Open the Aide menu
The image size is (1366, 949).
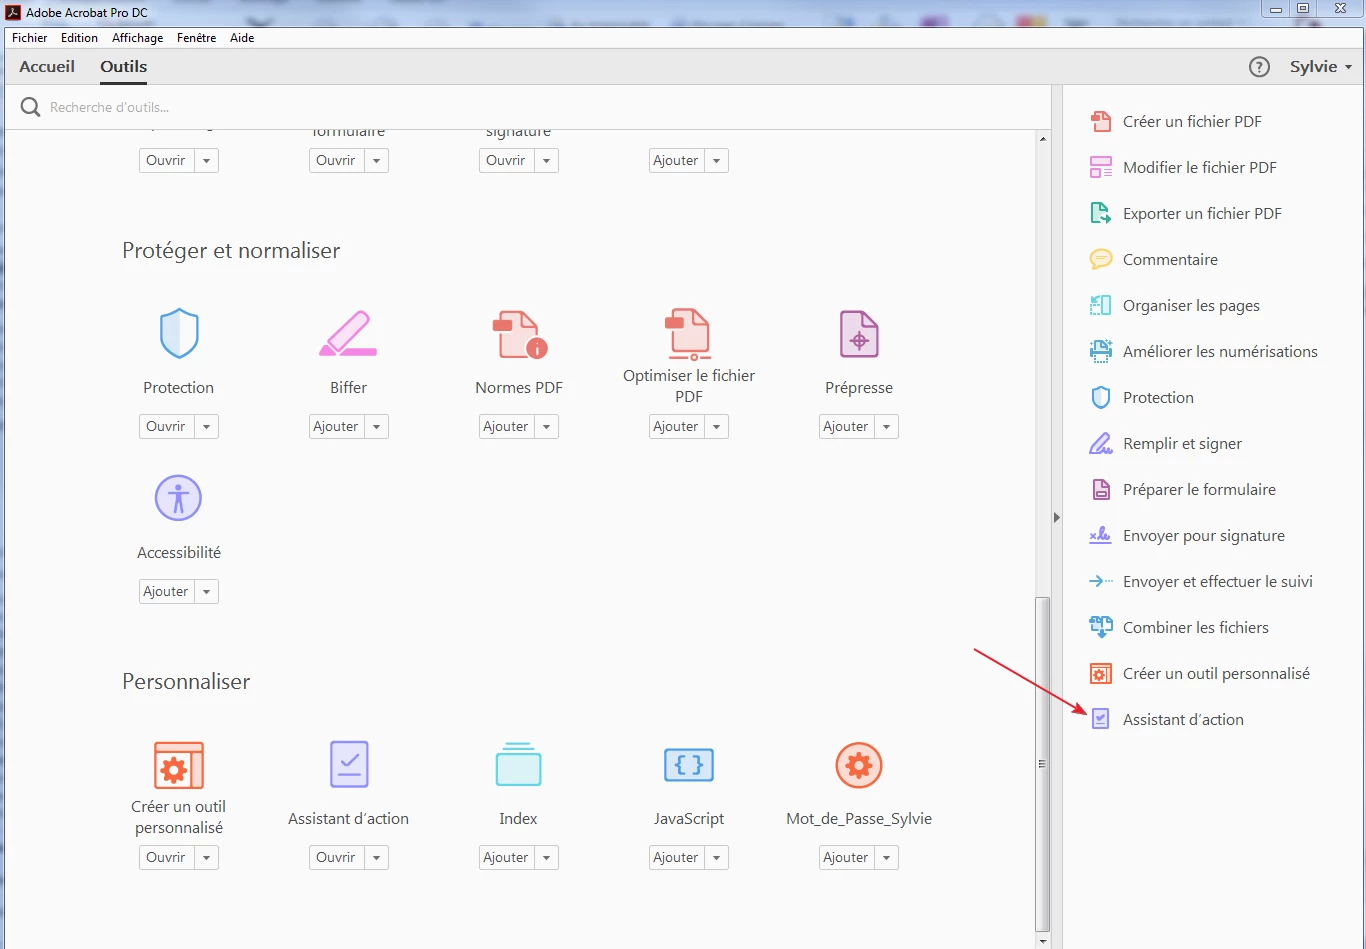click(242, 38)
